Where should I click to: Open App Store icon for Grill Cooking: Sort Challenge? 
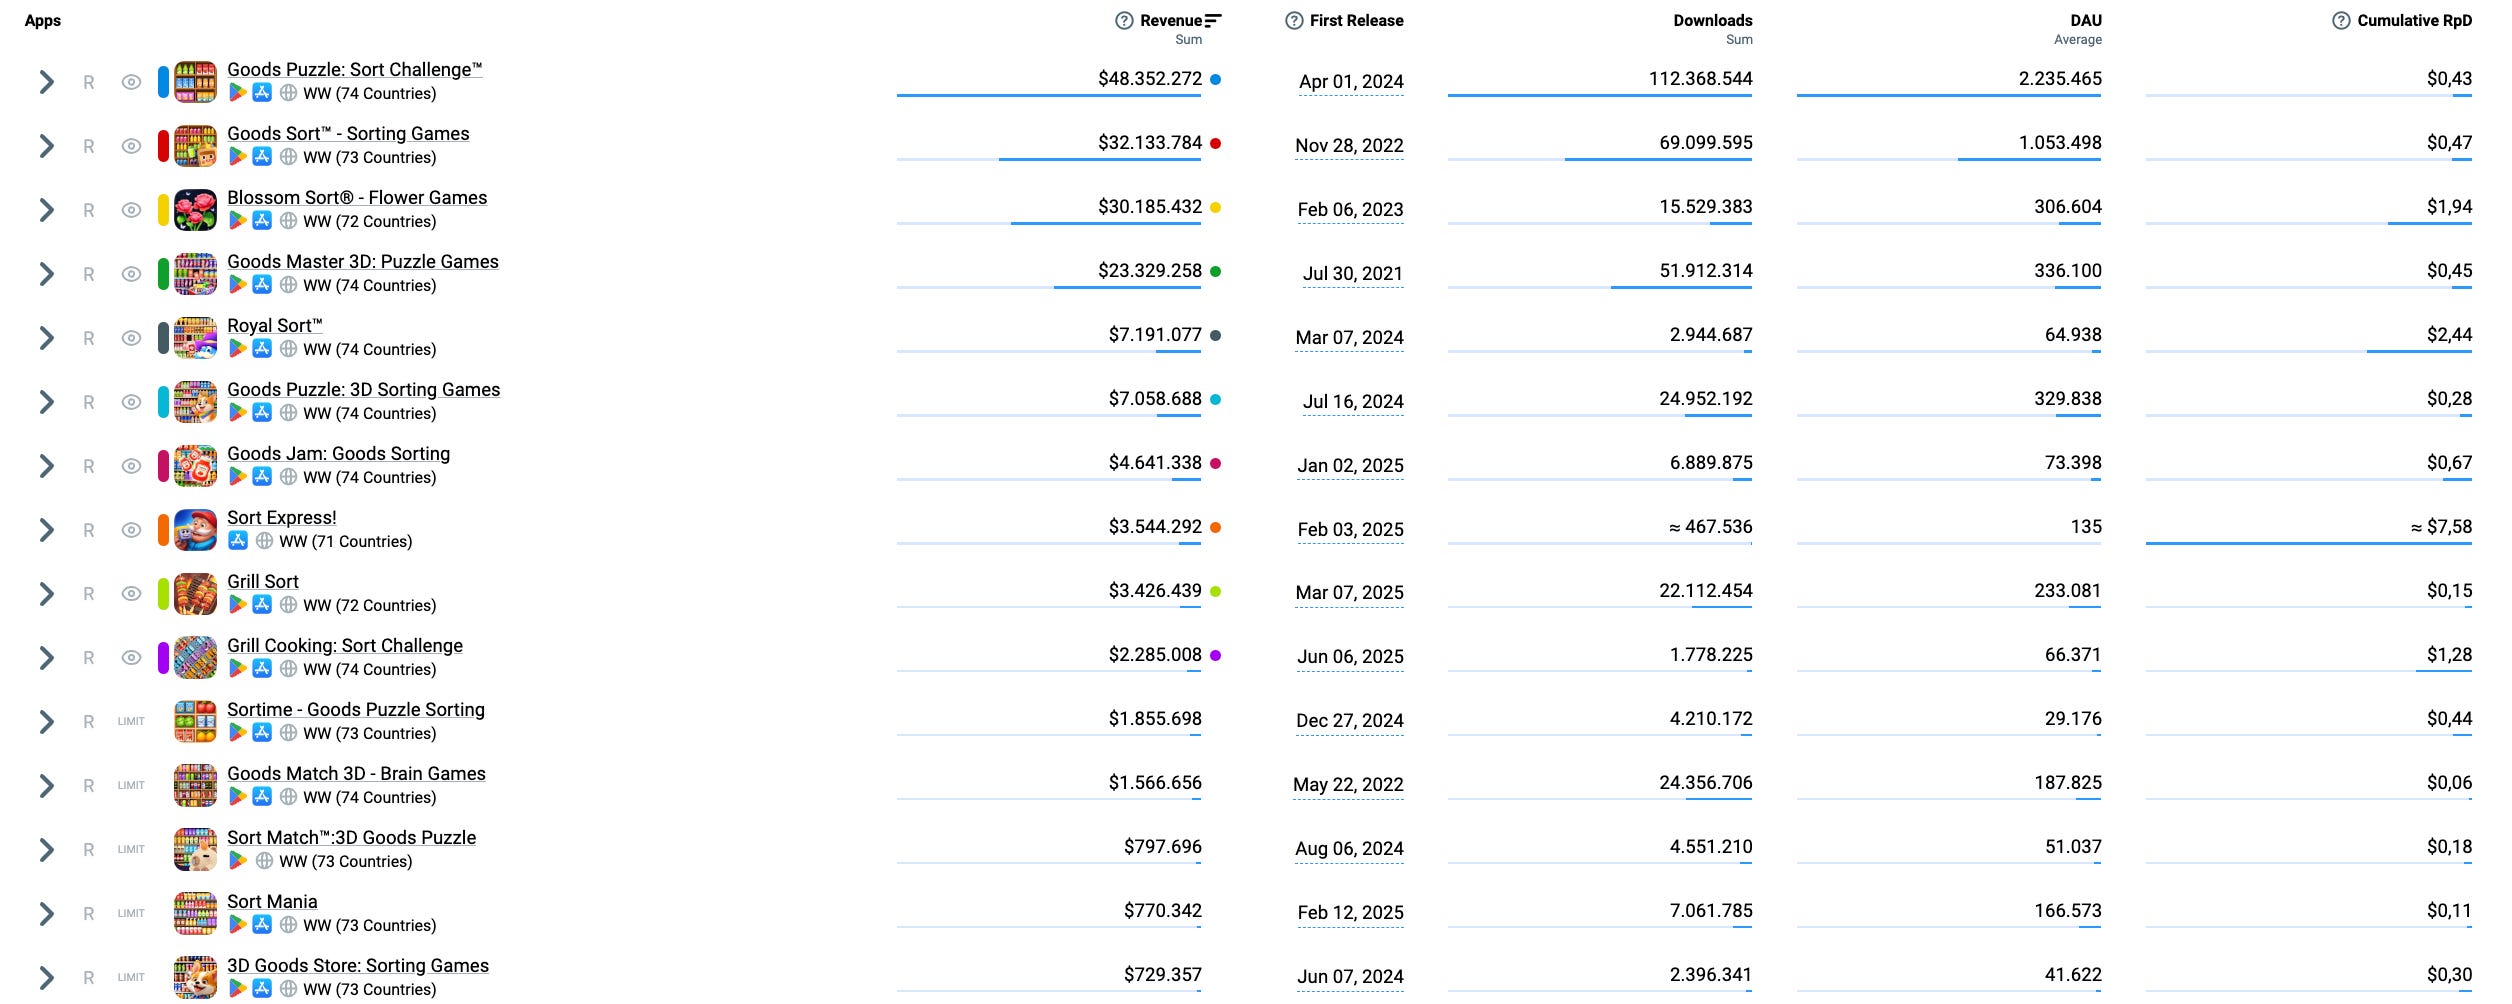click(262, 669)
